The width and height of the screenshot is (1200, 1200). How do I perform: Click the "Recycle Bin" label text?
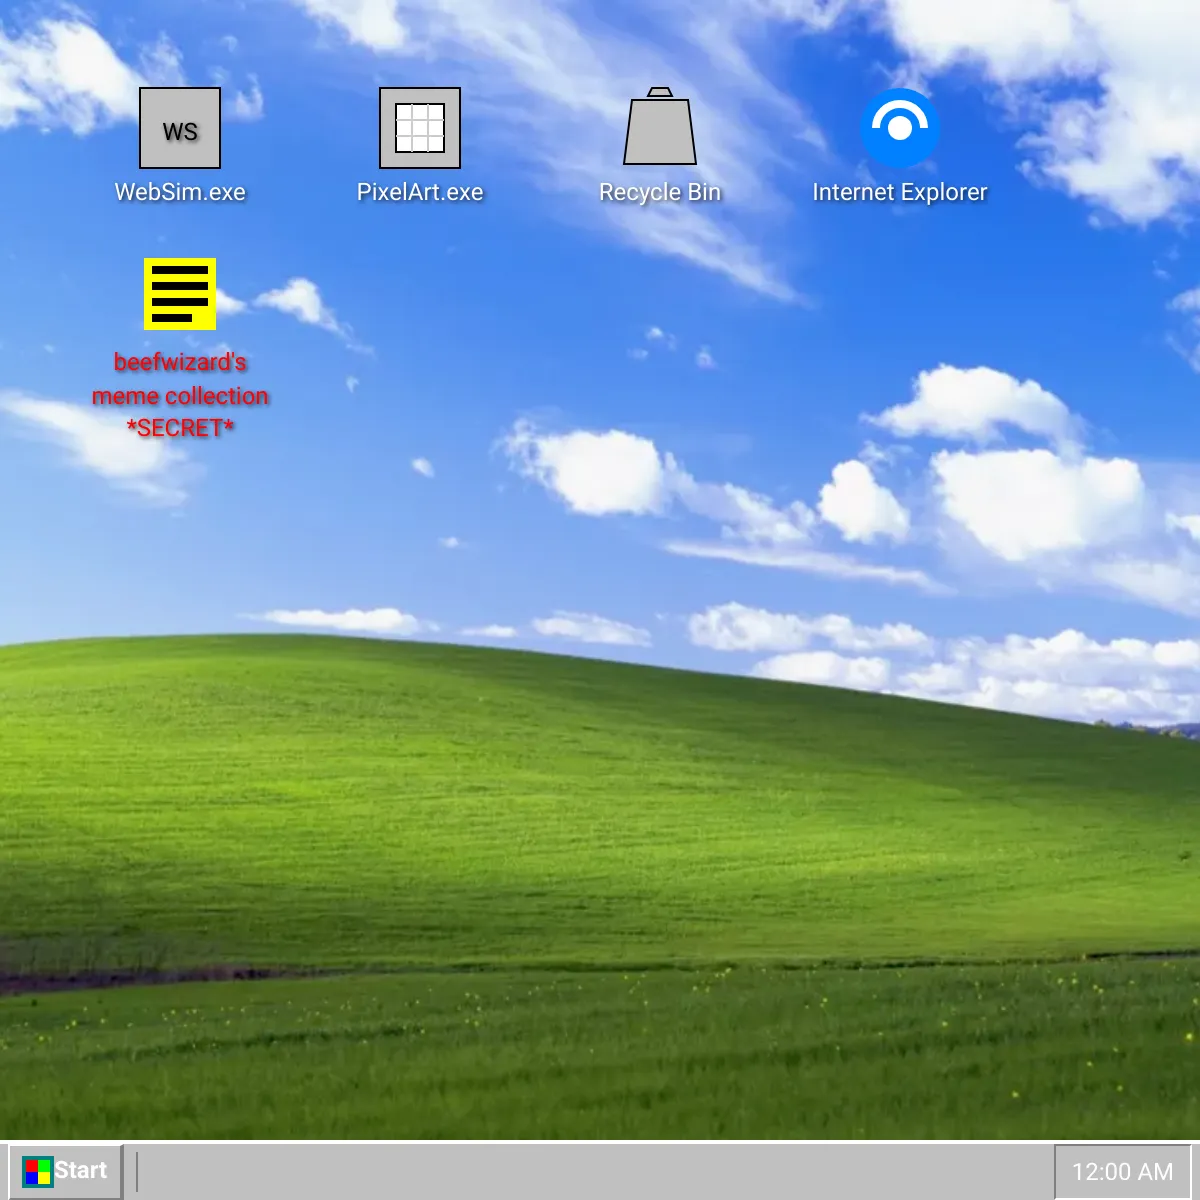click(x=660, y=192)
